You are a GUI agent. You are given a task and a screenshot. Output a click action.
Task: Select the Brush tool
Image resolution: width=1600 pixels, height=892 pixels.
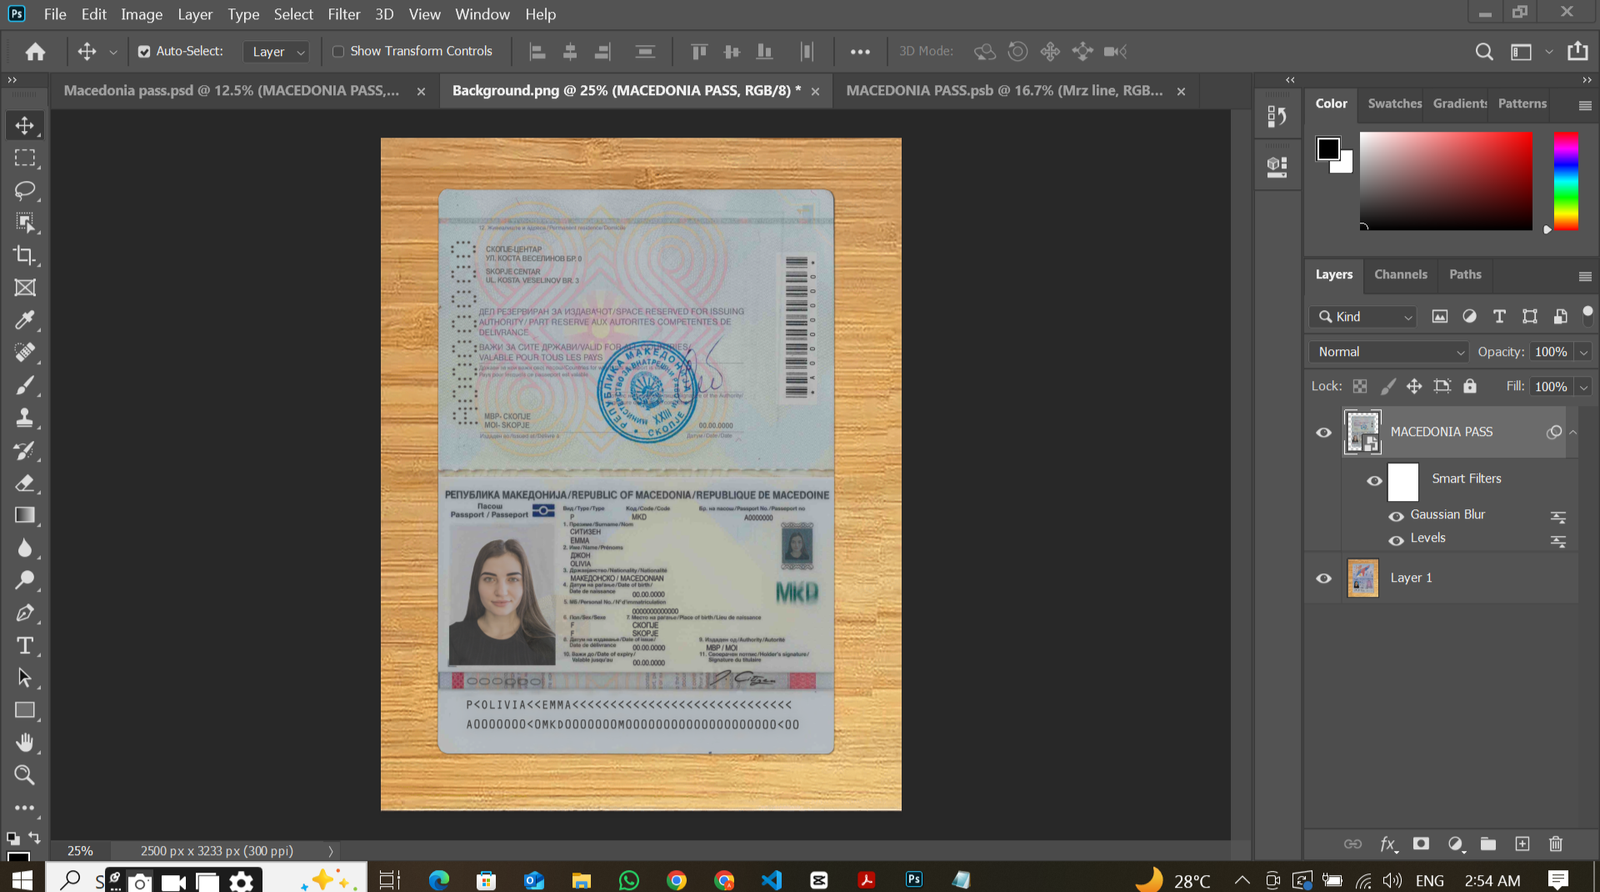coord(25,385)
